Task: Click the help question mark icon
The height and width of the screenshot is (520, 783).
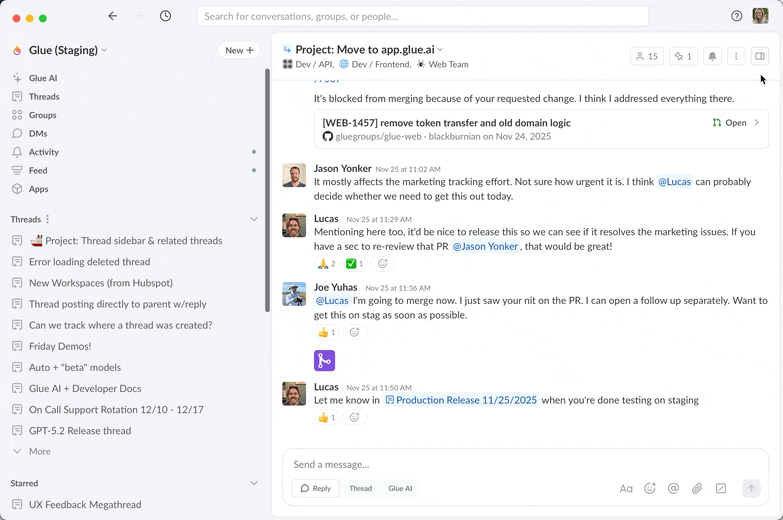Action: (x=737, y=16)
